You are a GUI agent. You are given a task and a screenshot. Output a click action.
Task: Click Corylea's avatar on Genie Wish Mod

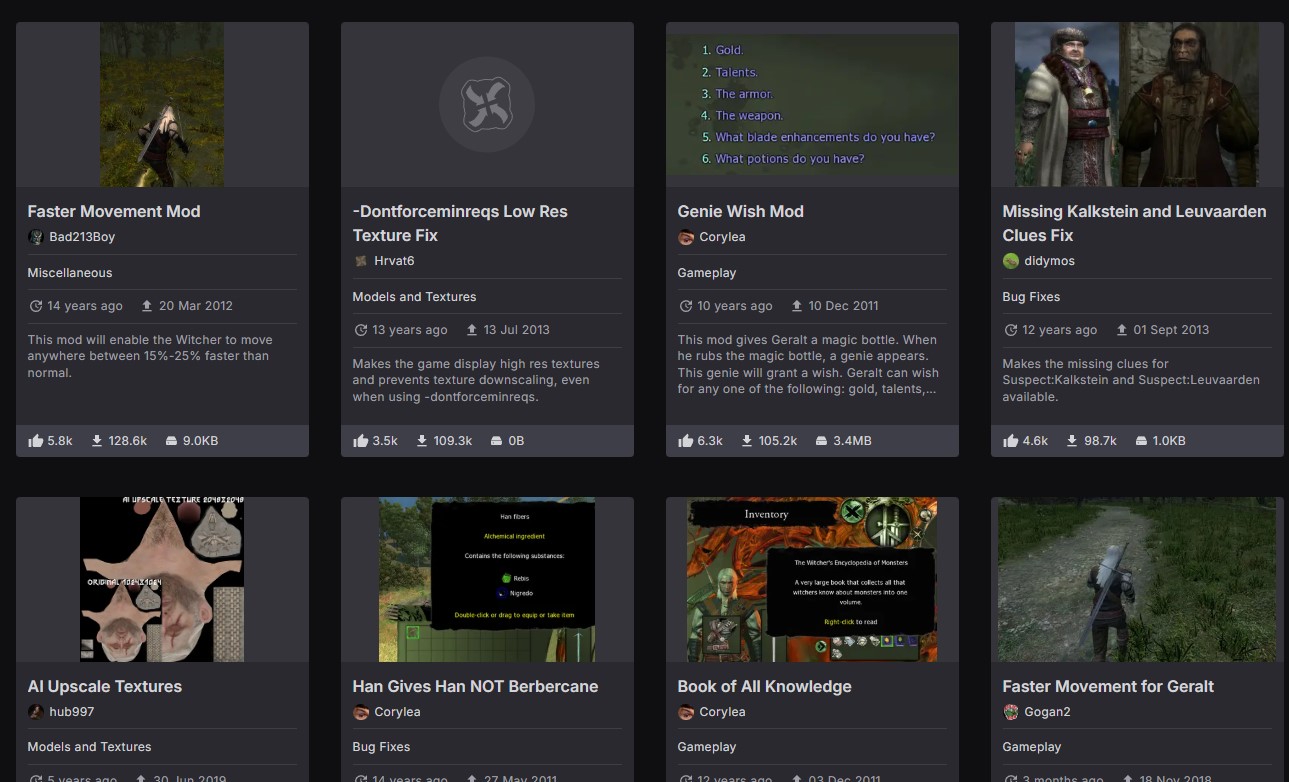tap(686, 237)
